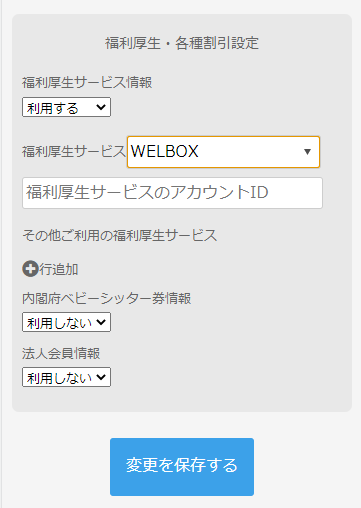This screenshot has height=508, width=361.
Task: Click the chevron on the 利用する select box
Action: tap(101, 107)
